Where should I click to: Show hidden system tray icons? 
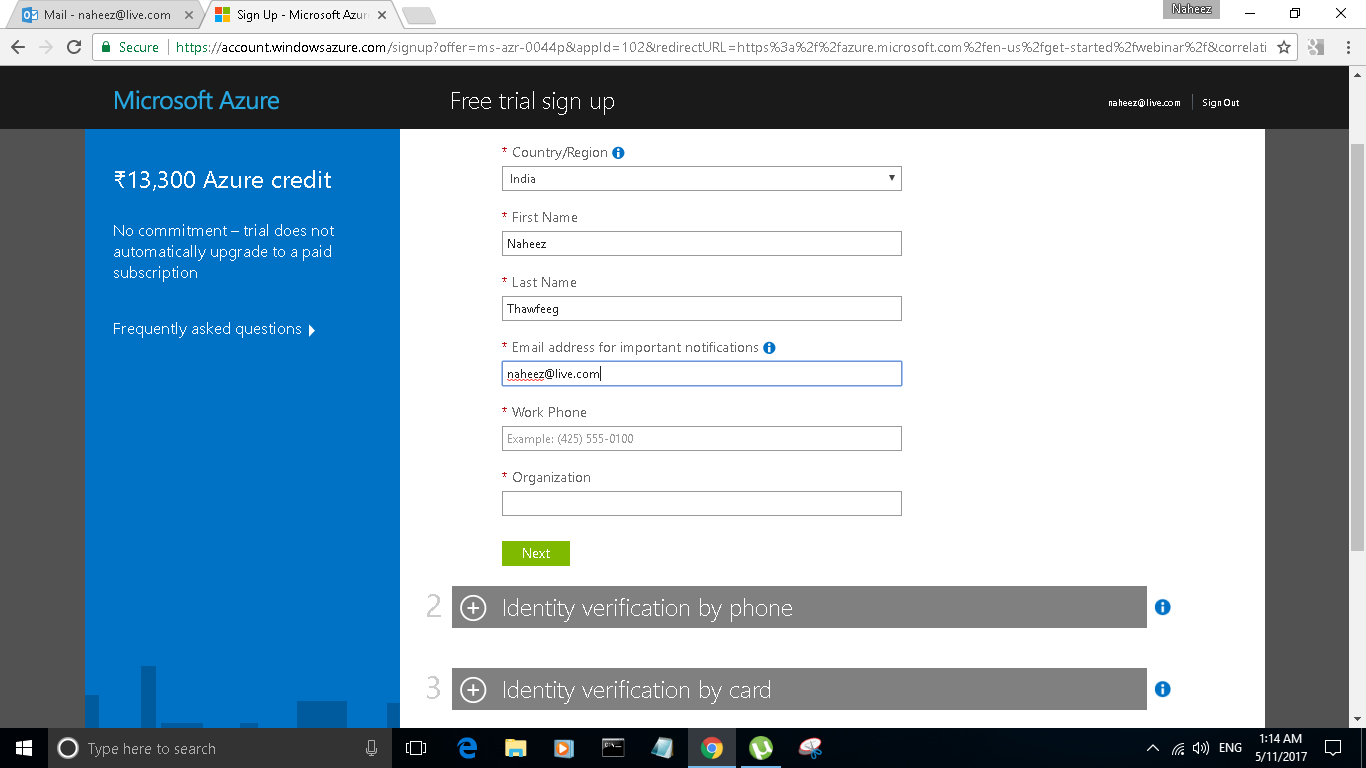pos(1153,748)
